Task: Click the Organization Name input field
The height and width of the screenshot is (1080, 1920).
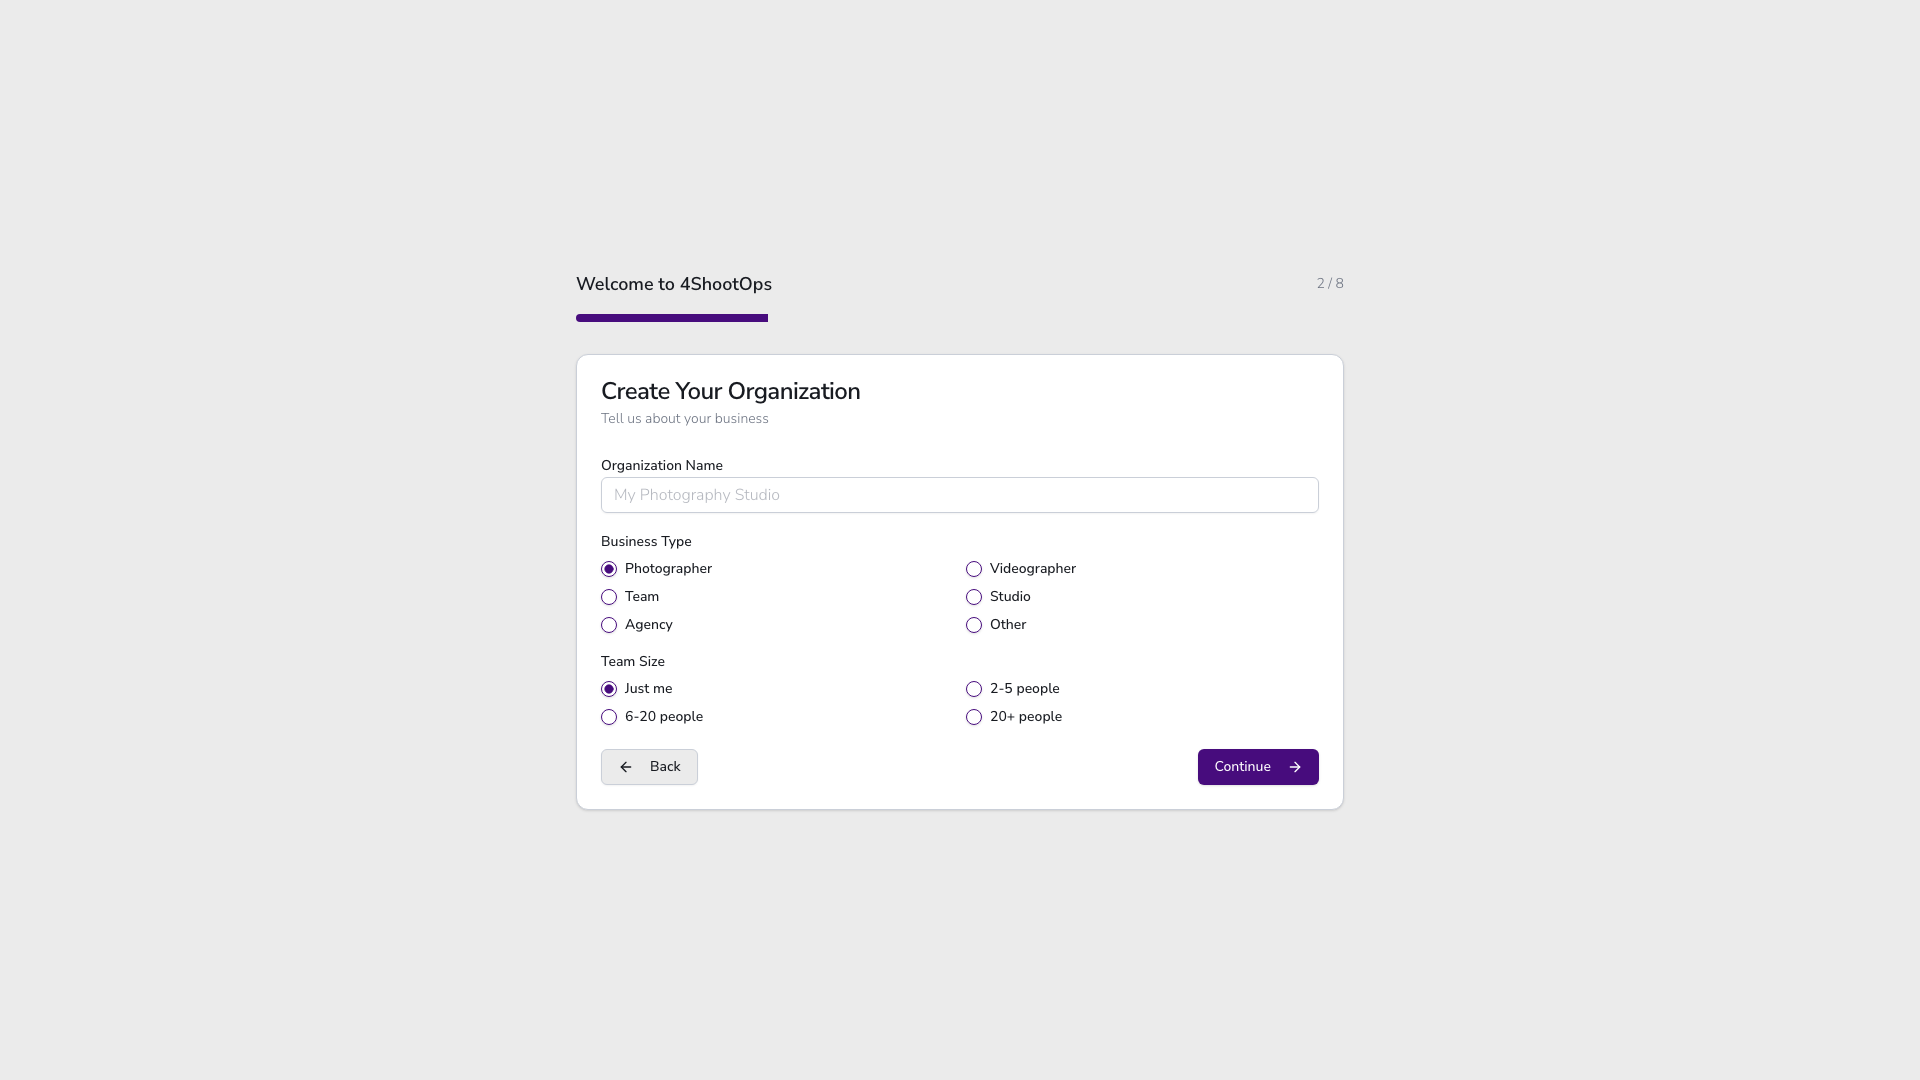Action: [x=959, y=494]
